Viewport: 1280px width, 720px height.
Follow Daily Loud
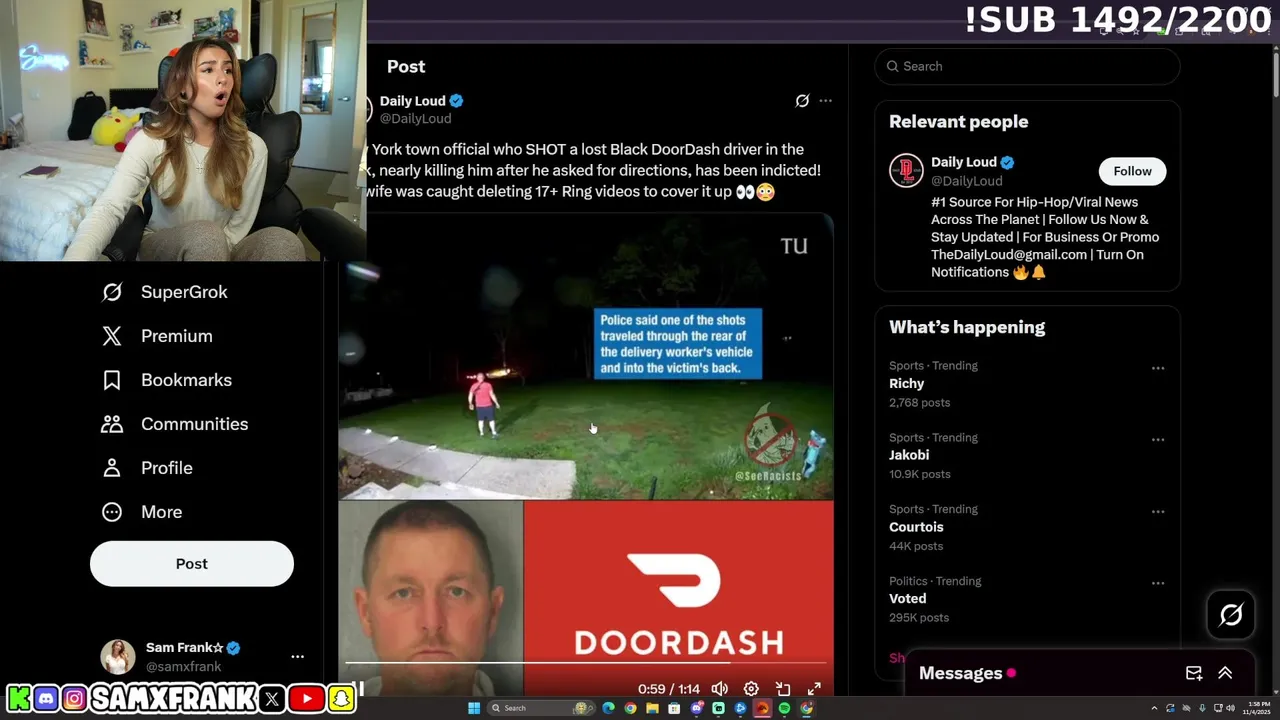[x=1132, y=171]
